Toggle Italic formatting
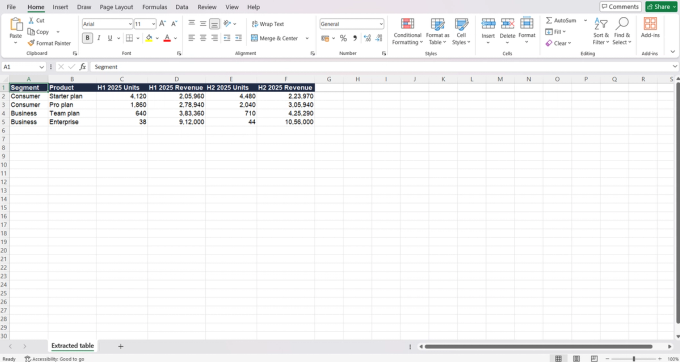 99,38
